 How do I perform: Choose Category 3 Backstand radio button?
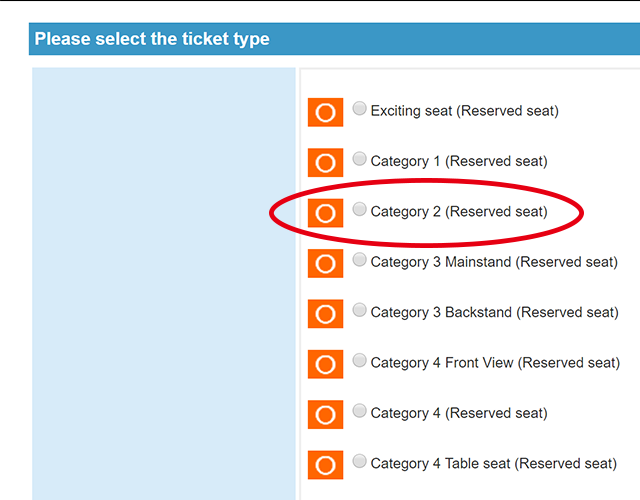click(360, 310)
